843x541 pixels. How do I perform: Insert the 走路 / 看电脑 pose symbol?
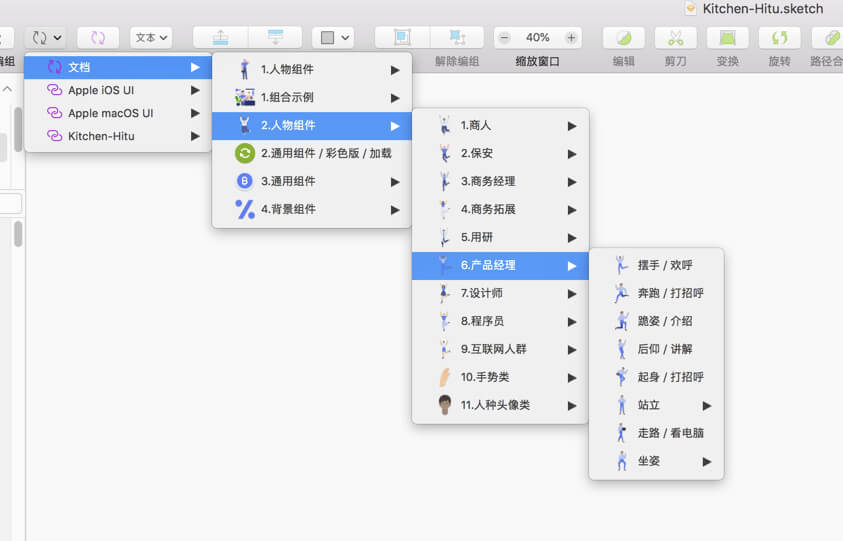656,433
